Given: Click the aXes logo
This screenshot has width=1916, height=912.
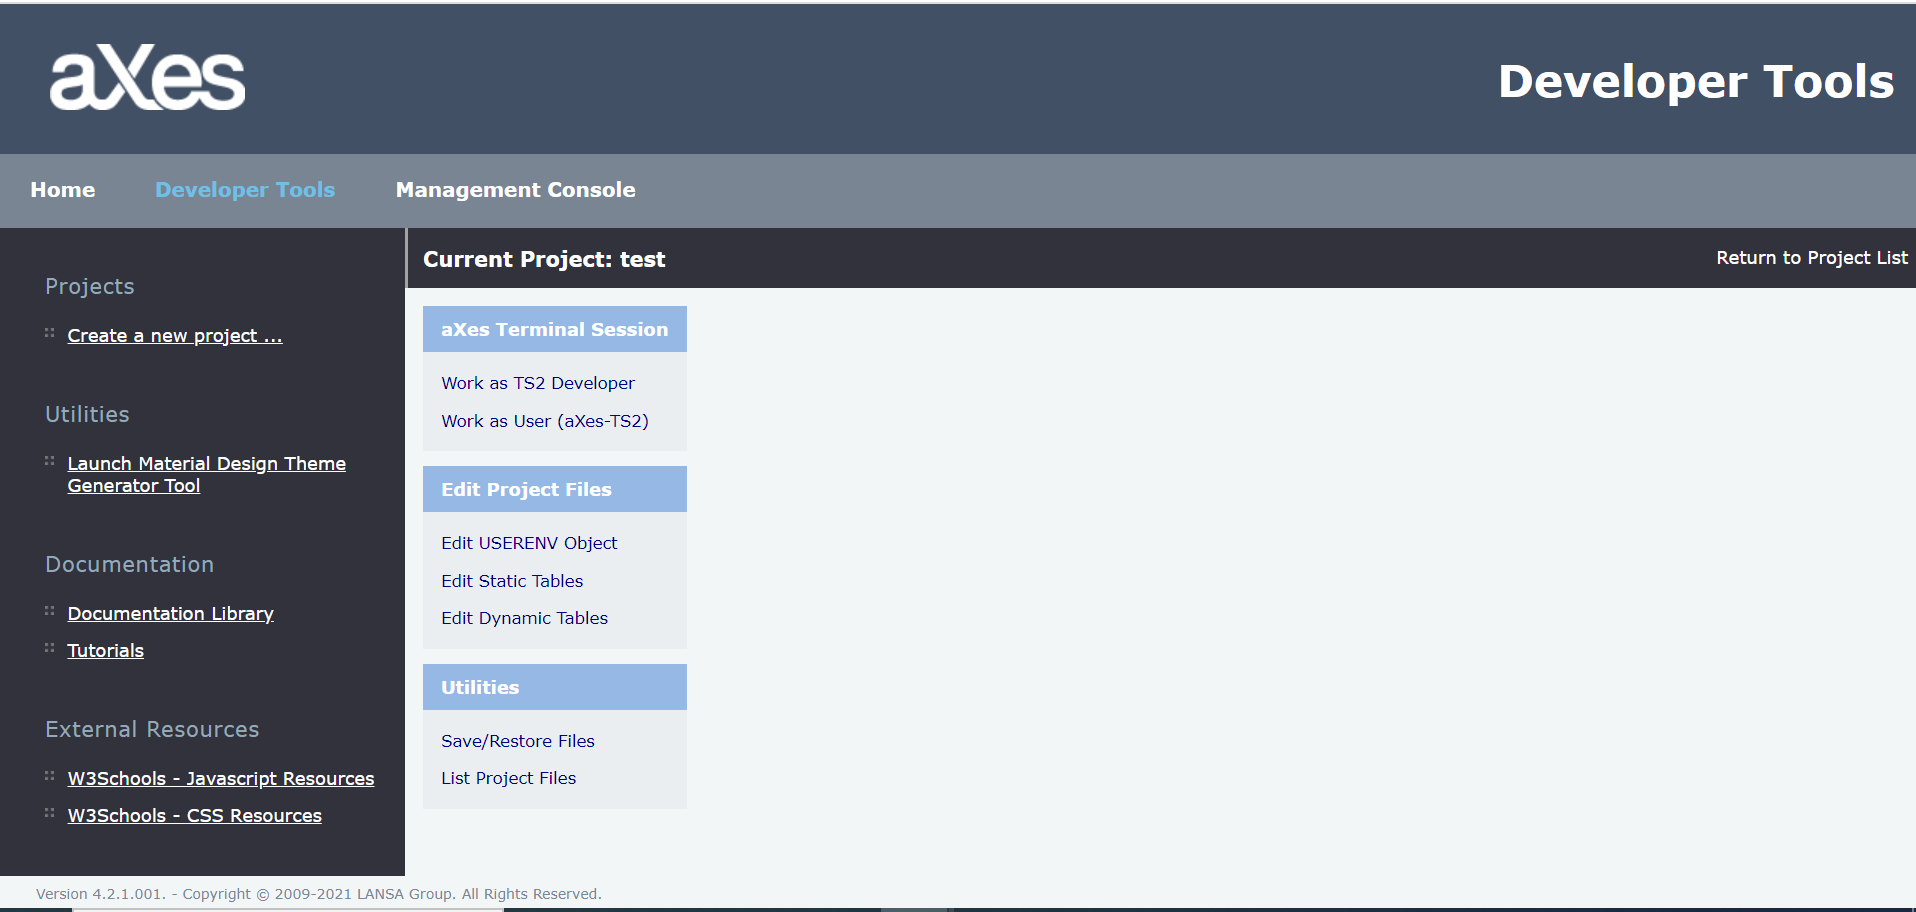Looking at the screenshot, I should click(x=147, y=78).
